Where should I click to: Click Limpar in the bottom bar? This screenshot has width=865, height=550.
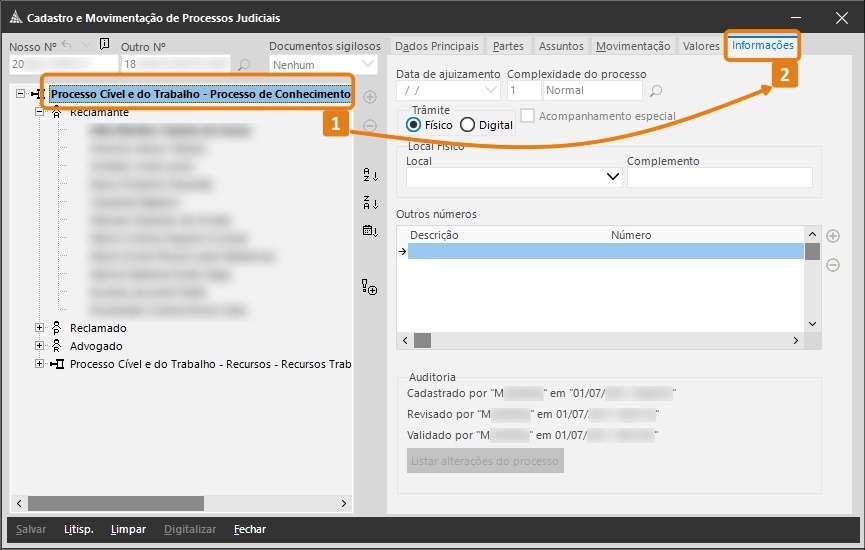coord(128,529)
